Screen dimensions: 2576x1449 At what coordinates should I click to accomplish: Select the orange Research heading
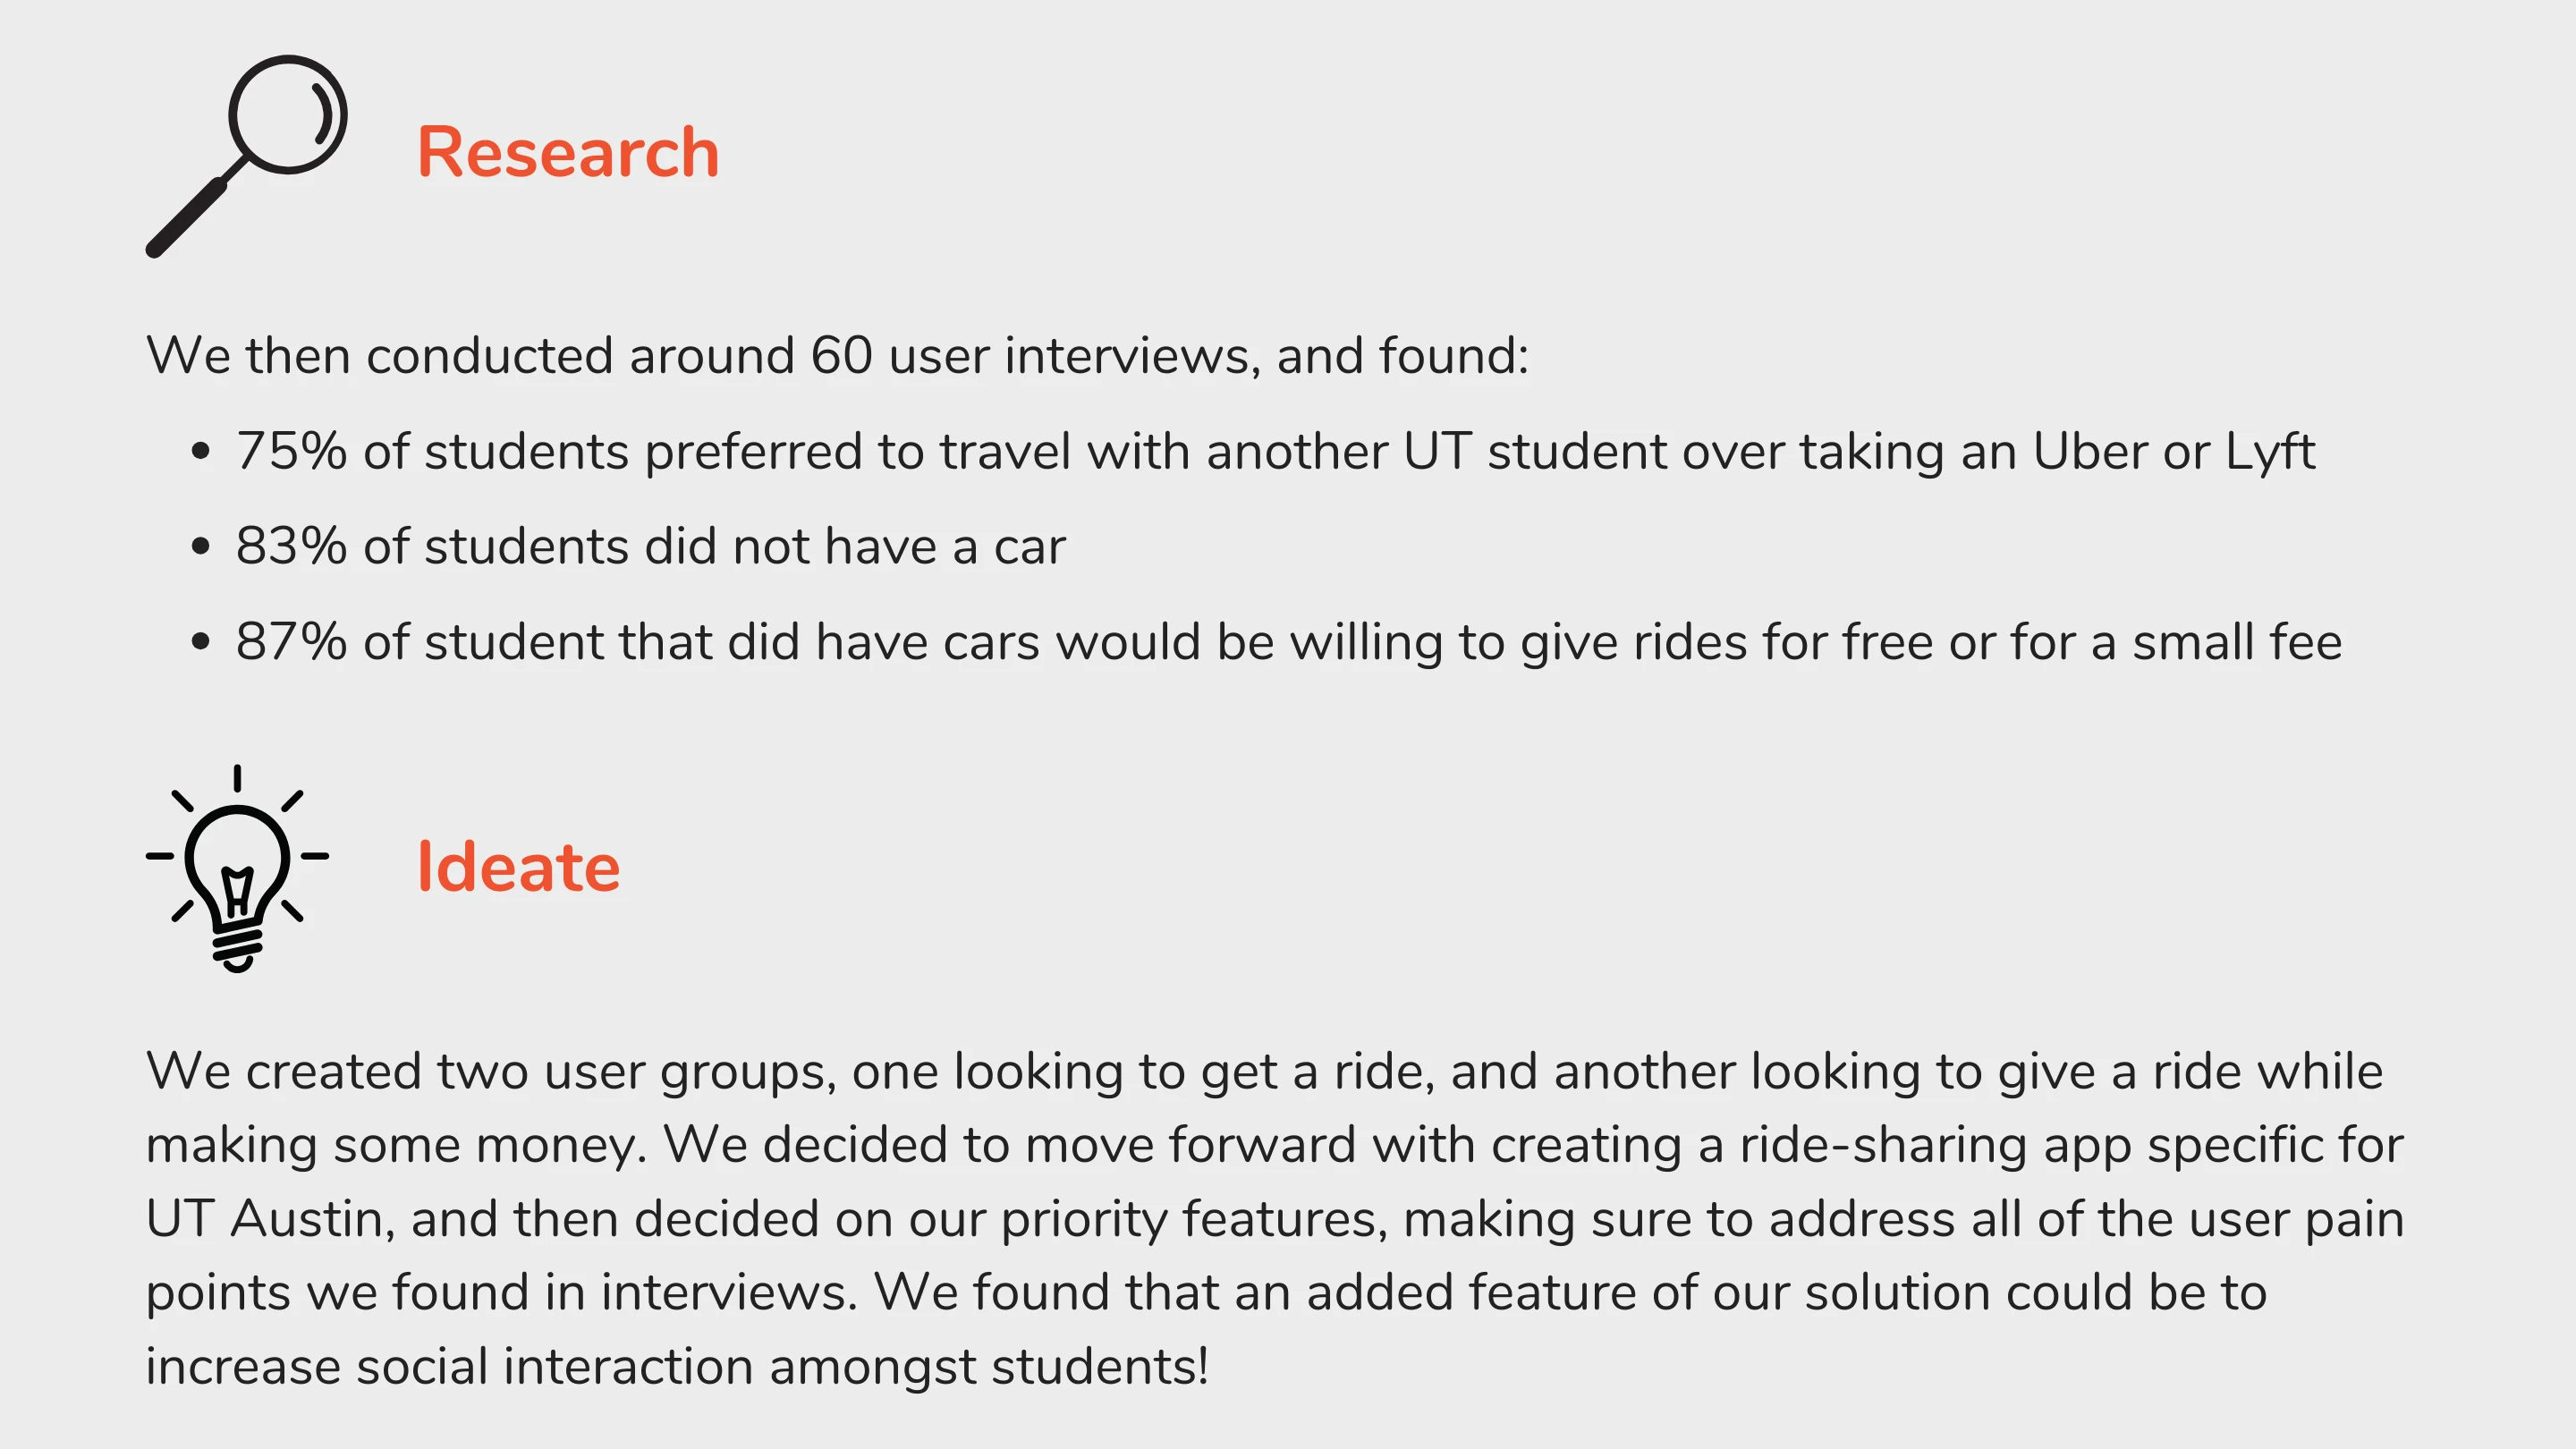[567, 153]
